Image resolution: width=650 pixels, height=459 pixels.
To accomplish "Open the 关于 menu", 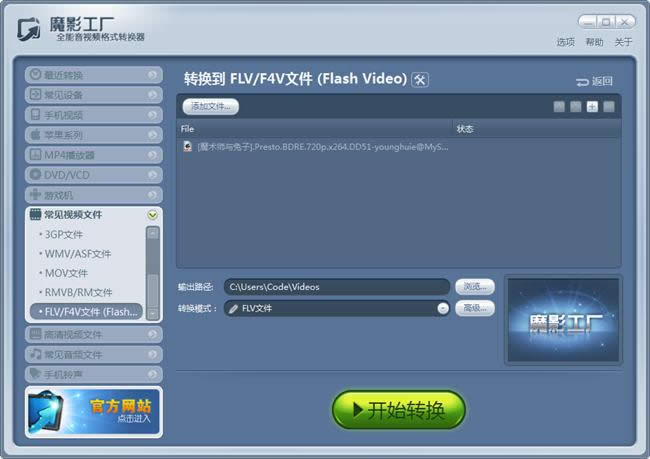I will coord(623,42).
